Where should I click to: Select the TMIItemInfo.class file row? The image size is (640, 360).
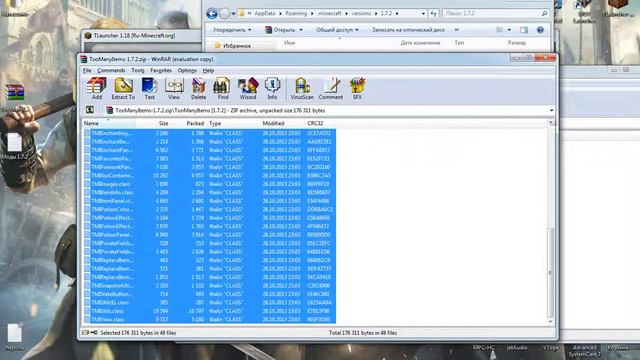tap(209, 192)
